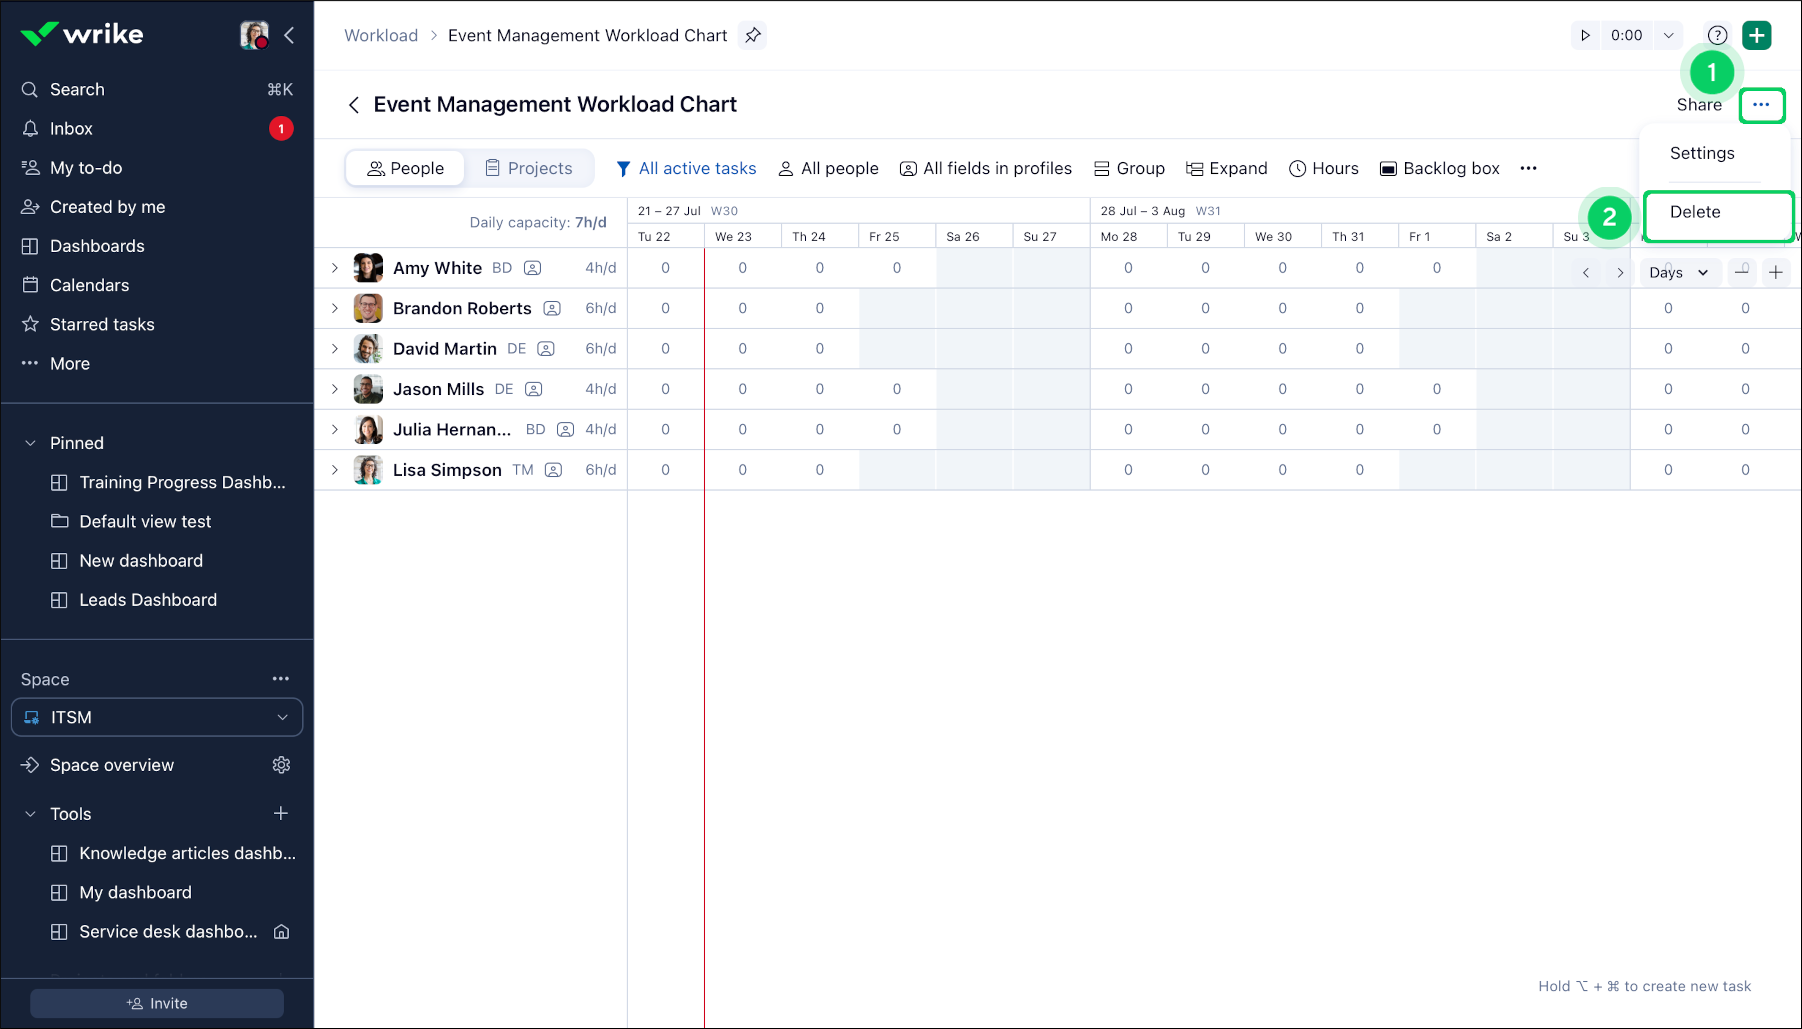1802x1029 pixels.
Task: Expand Amy White's row
Action: pyautogui.click(x=335, y=268)
